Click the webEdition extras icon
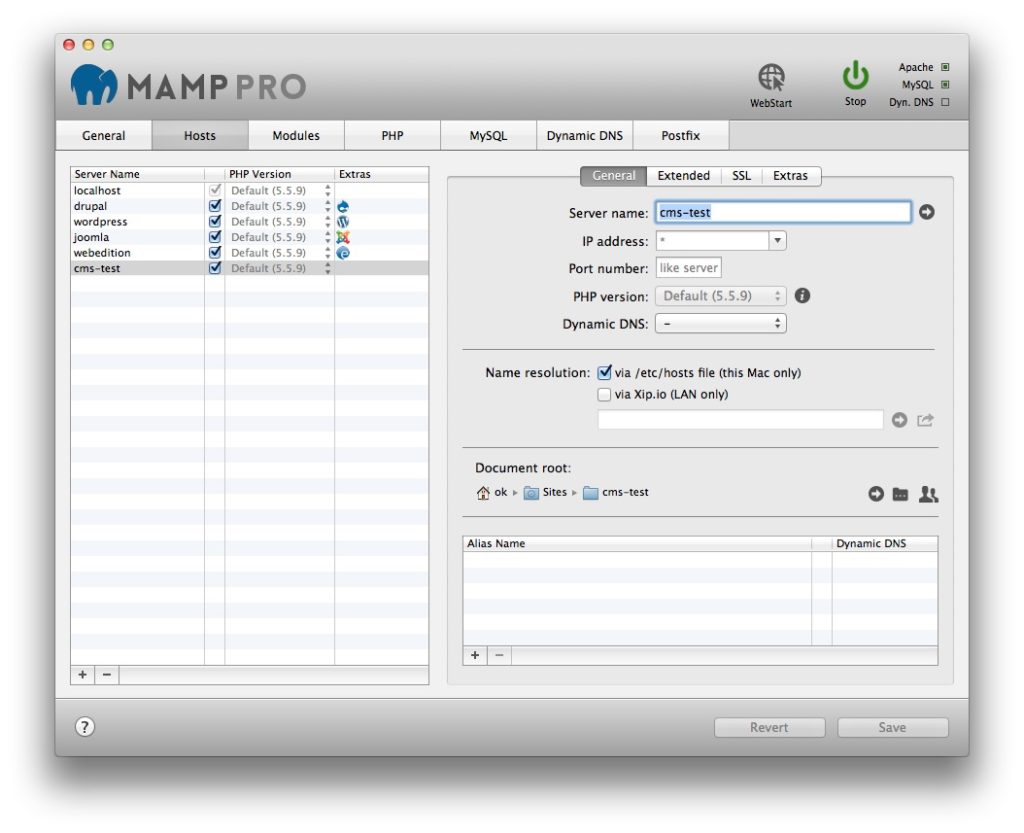This screenshot has height=833, width=1024. click(343, 253)
